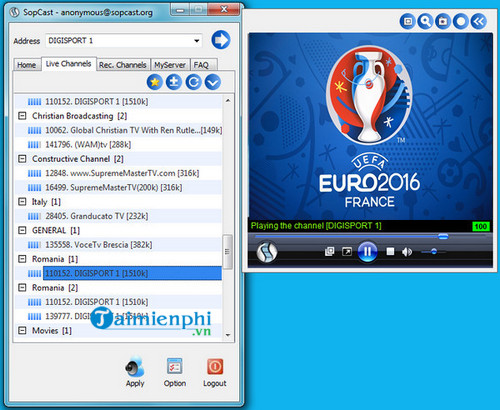The width and height of the screenshot is (500, 410).
Task: Open the Address dropdown arrow
Action: click(x=197, y=41)
